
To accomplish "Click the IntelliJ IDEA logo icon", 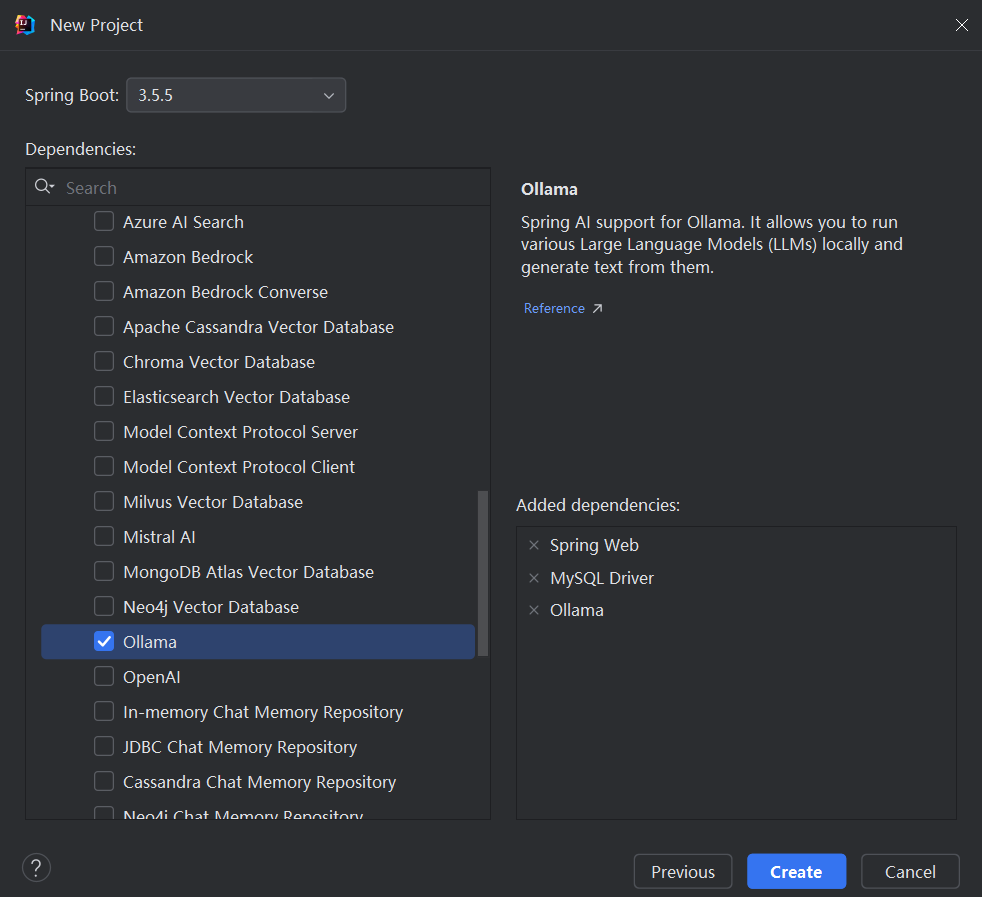I will pos(25,25).
